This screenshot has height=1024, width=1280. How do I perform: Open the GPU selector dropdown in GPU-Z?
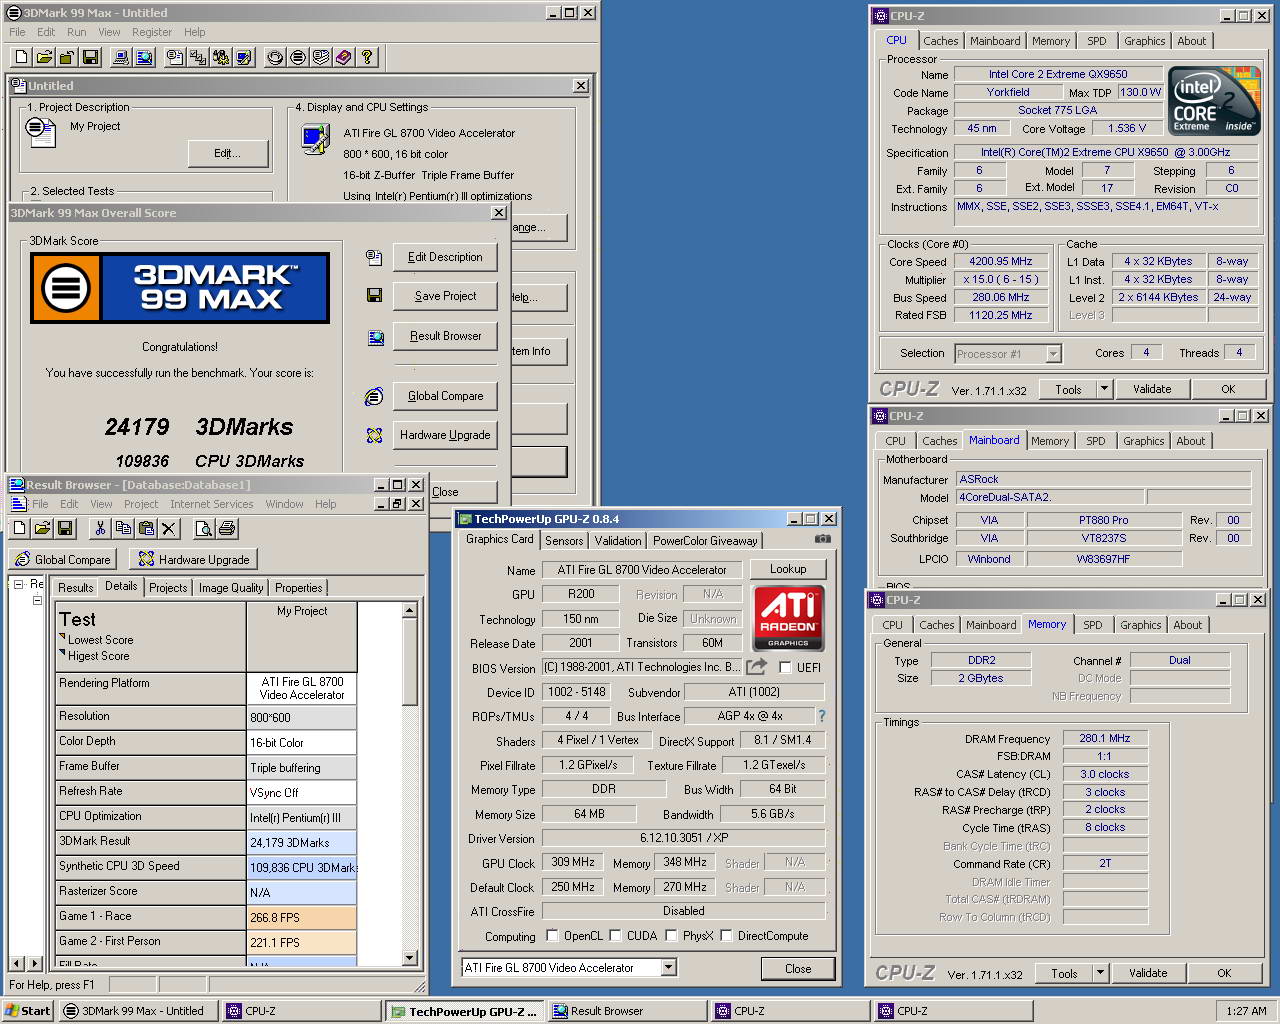[x=669, y=967]
